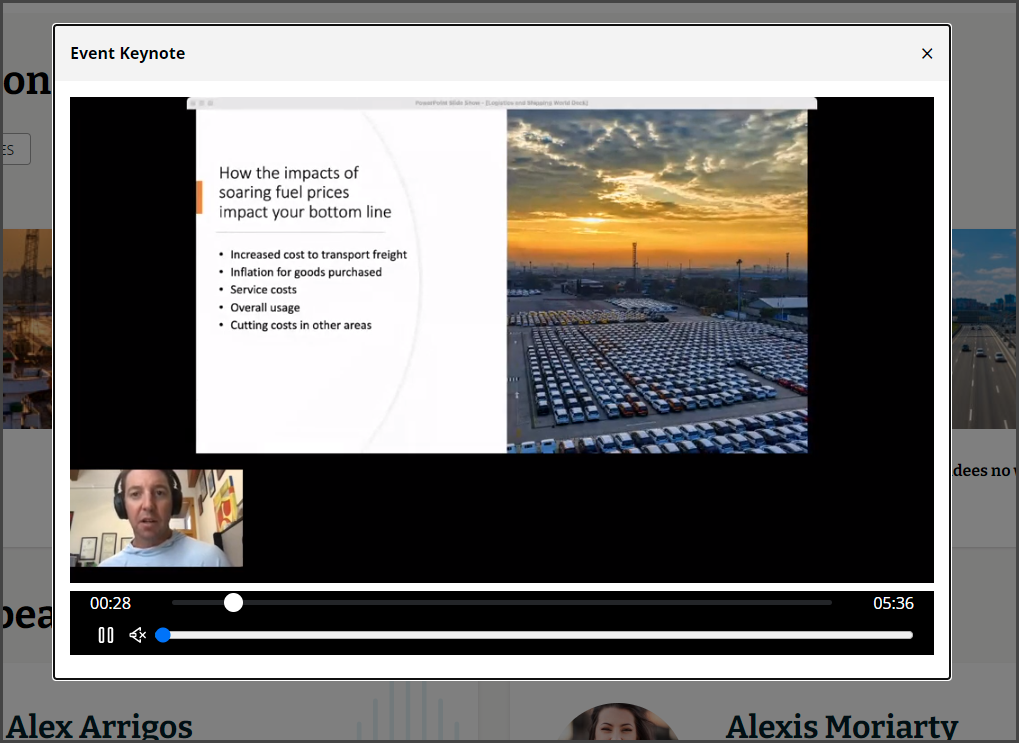The width and height of the screenshot is (1019, 743).
Task: Click the highway image on background page
Action: click(985, 328)
